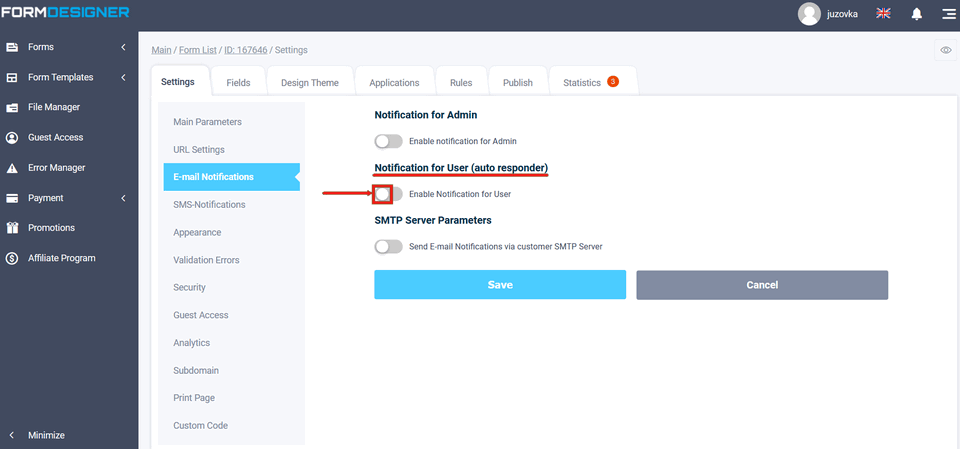Open Affiliate Program in sidebar
The width and height of the screenshot is (960, 449).
[x=61, y=258]
